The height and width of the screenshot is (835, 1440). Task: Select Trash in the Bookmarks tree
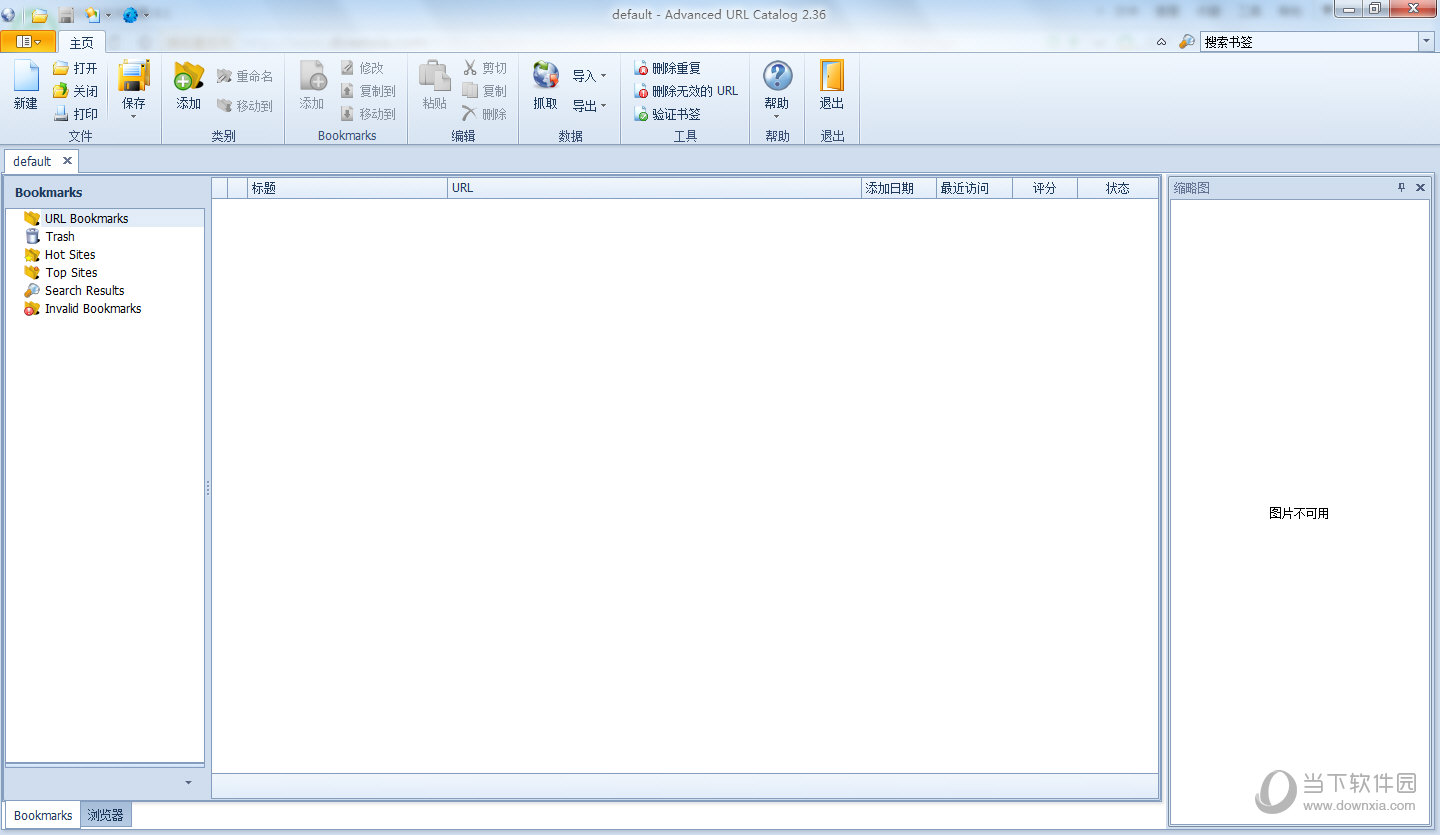60,236
